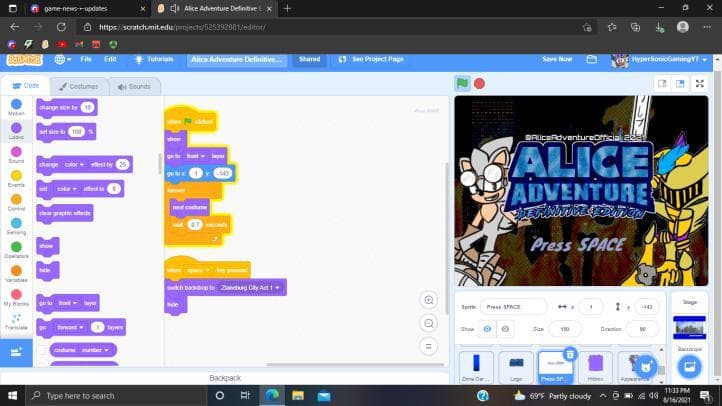Switch to the Code tab
The width and height of the screenshot is (722, 406).
click(x=26, y=86)
